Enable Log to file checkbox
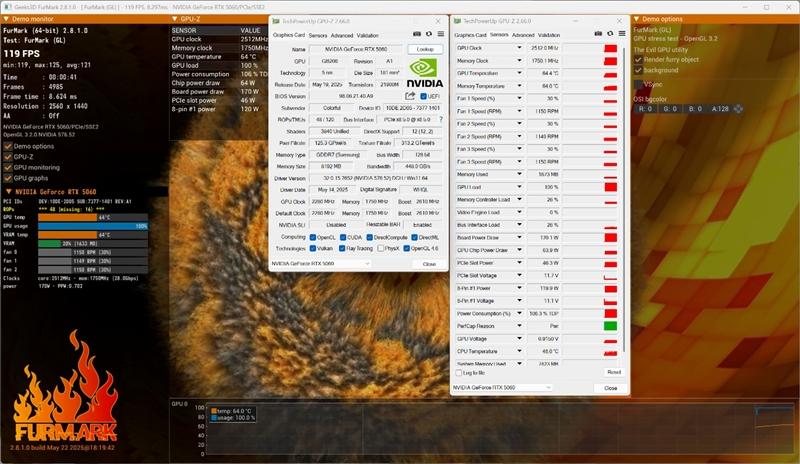This screenshot has height=464, width=800. point(458,373)
